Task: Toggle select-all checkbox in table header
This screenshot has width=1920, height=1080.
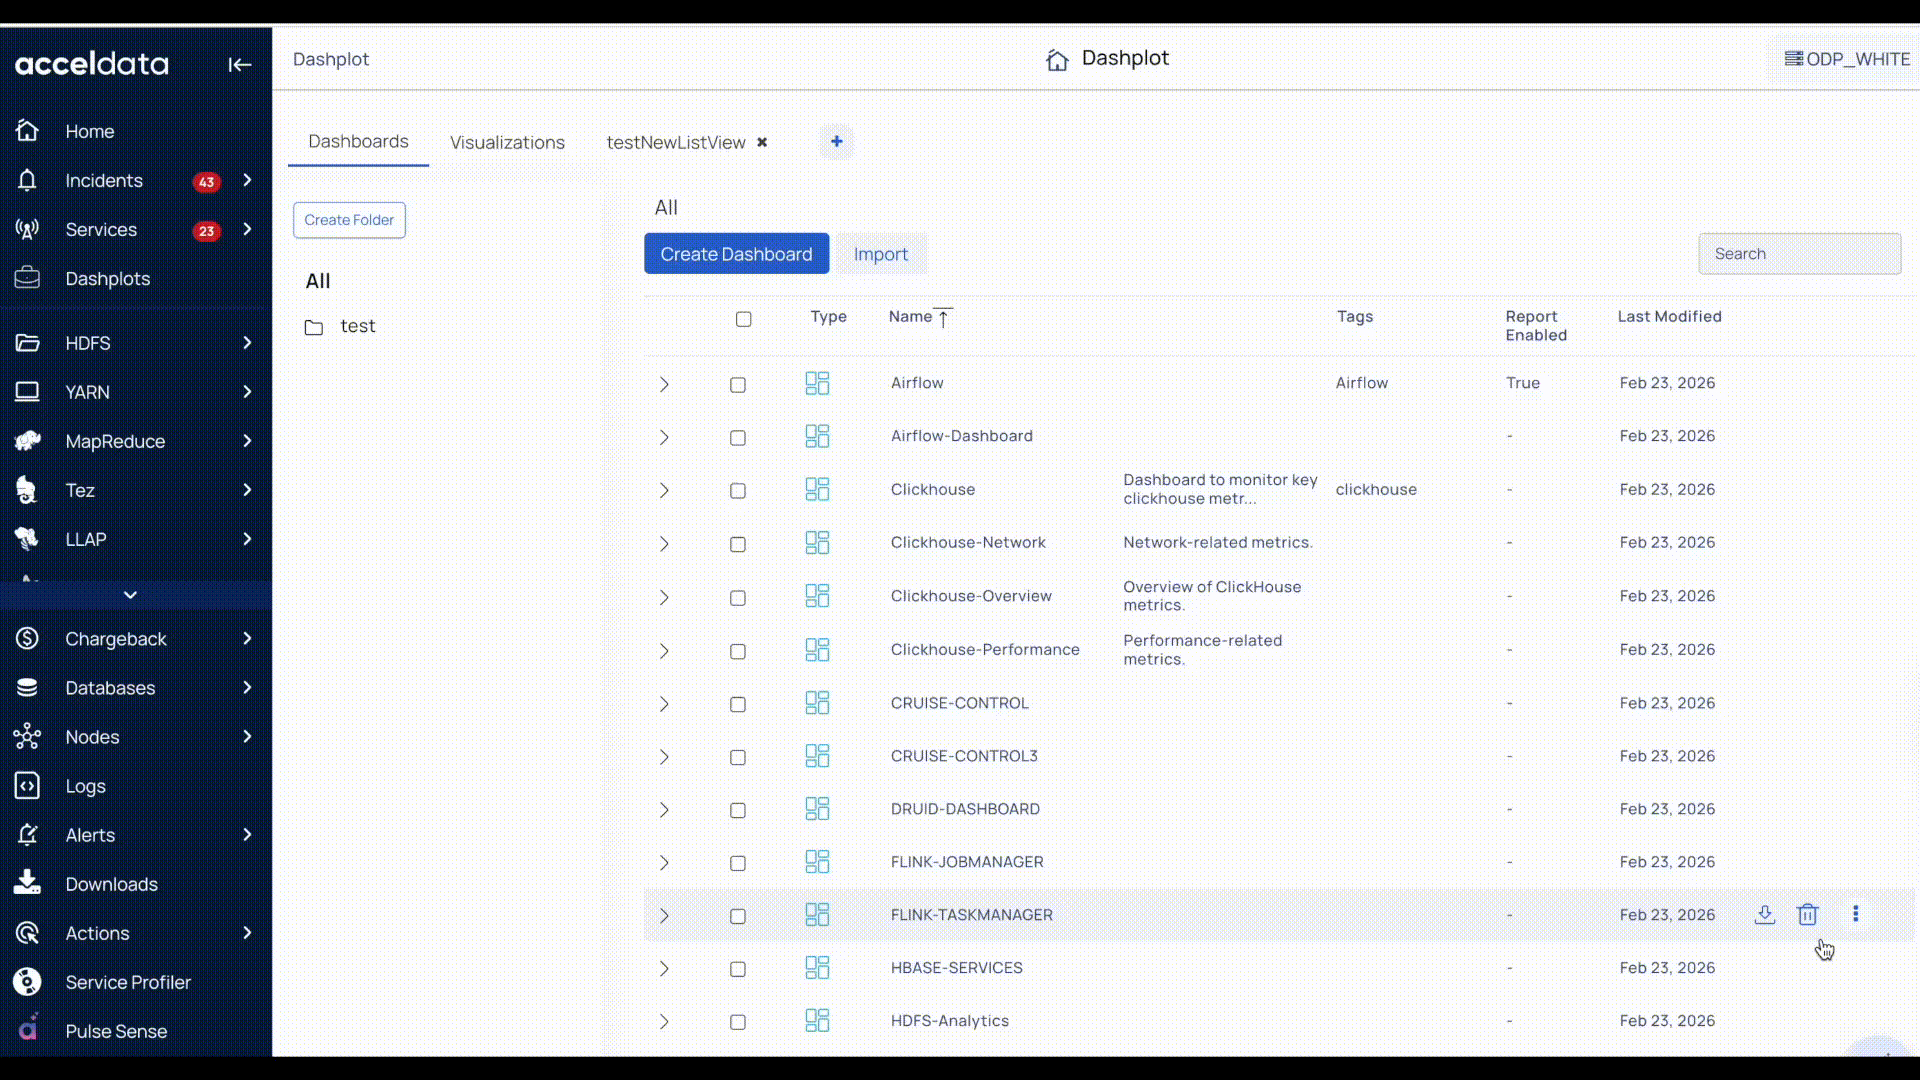Action: pos(743,319)
